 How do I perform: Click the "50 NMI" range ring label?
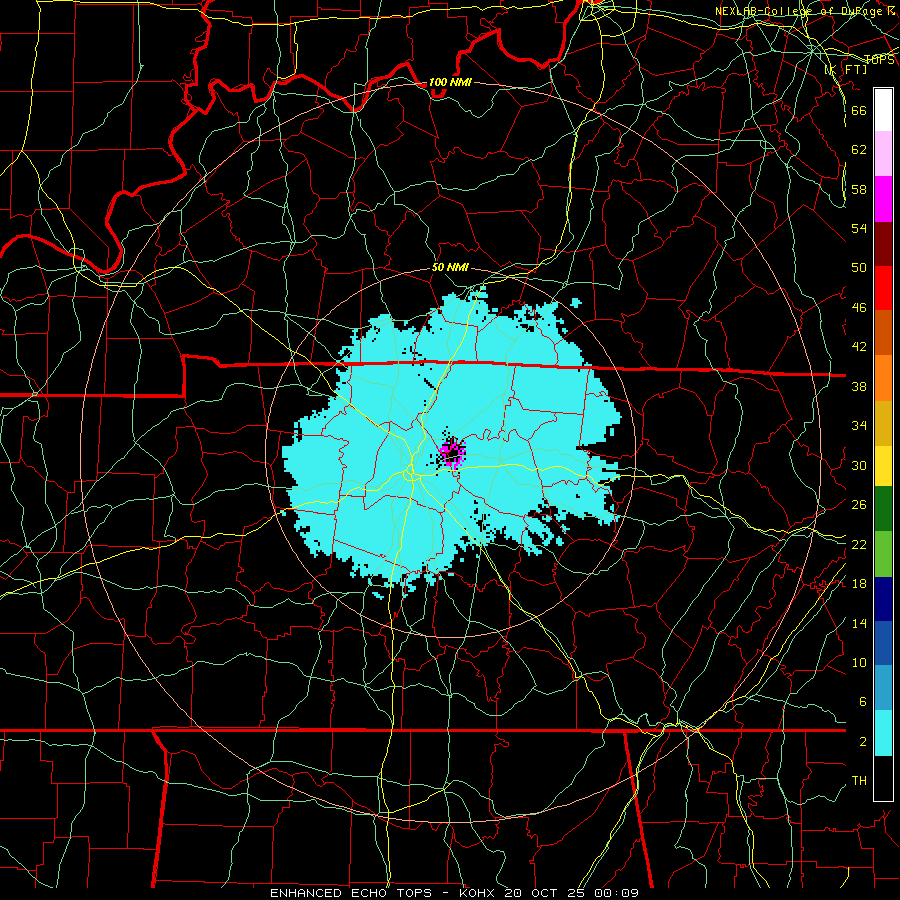coord(450,267)
